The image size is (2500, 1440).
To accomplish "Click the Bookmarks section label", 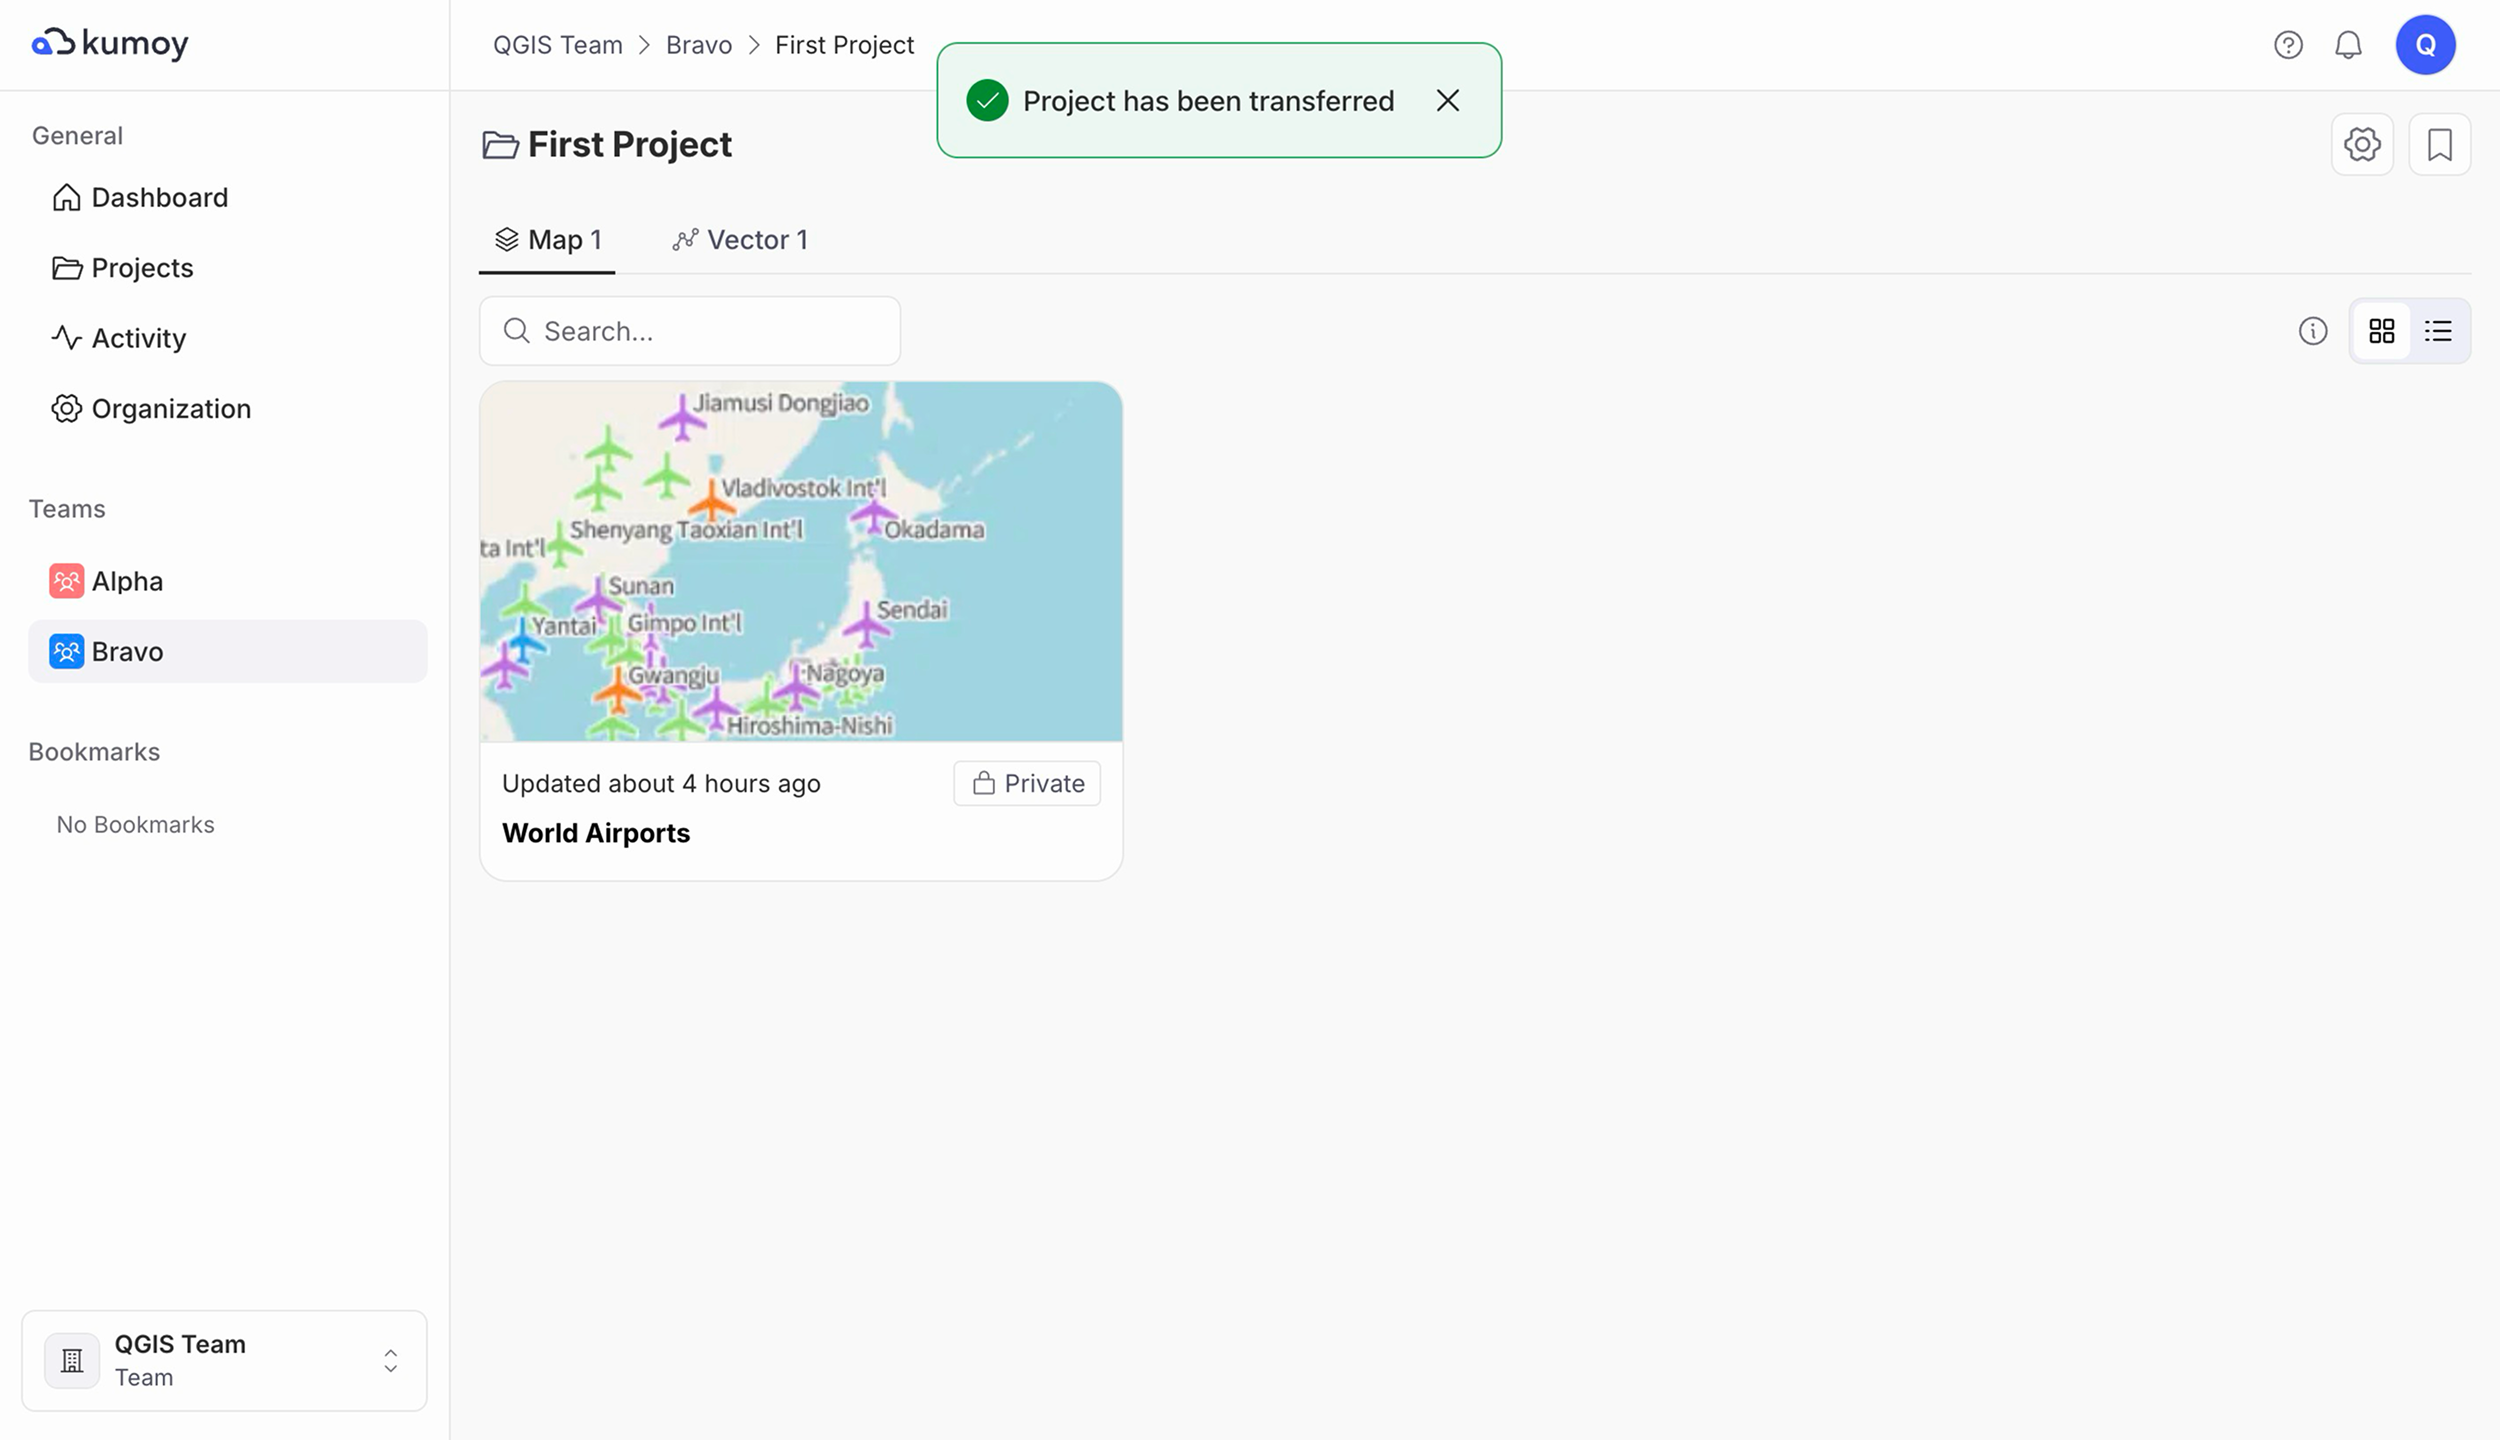I will coord(94,751).
